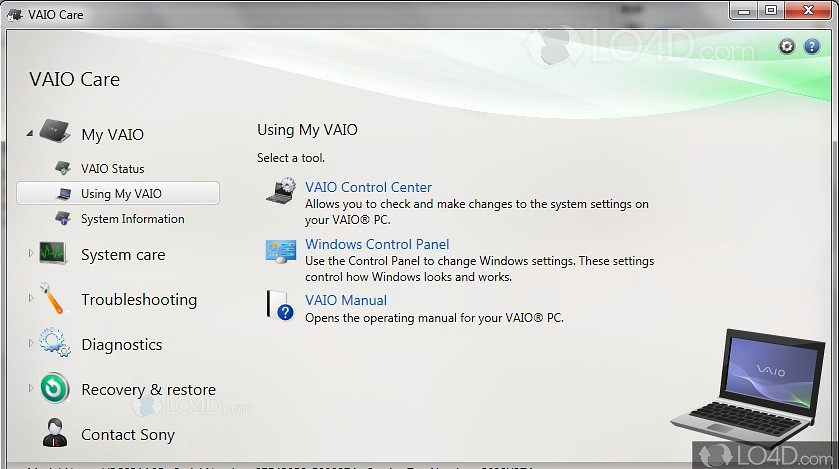The width and height of the screenshot is (839, 469).
Task: Open help via the question mark icon
Action: tap(812, 47)
